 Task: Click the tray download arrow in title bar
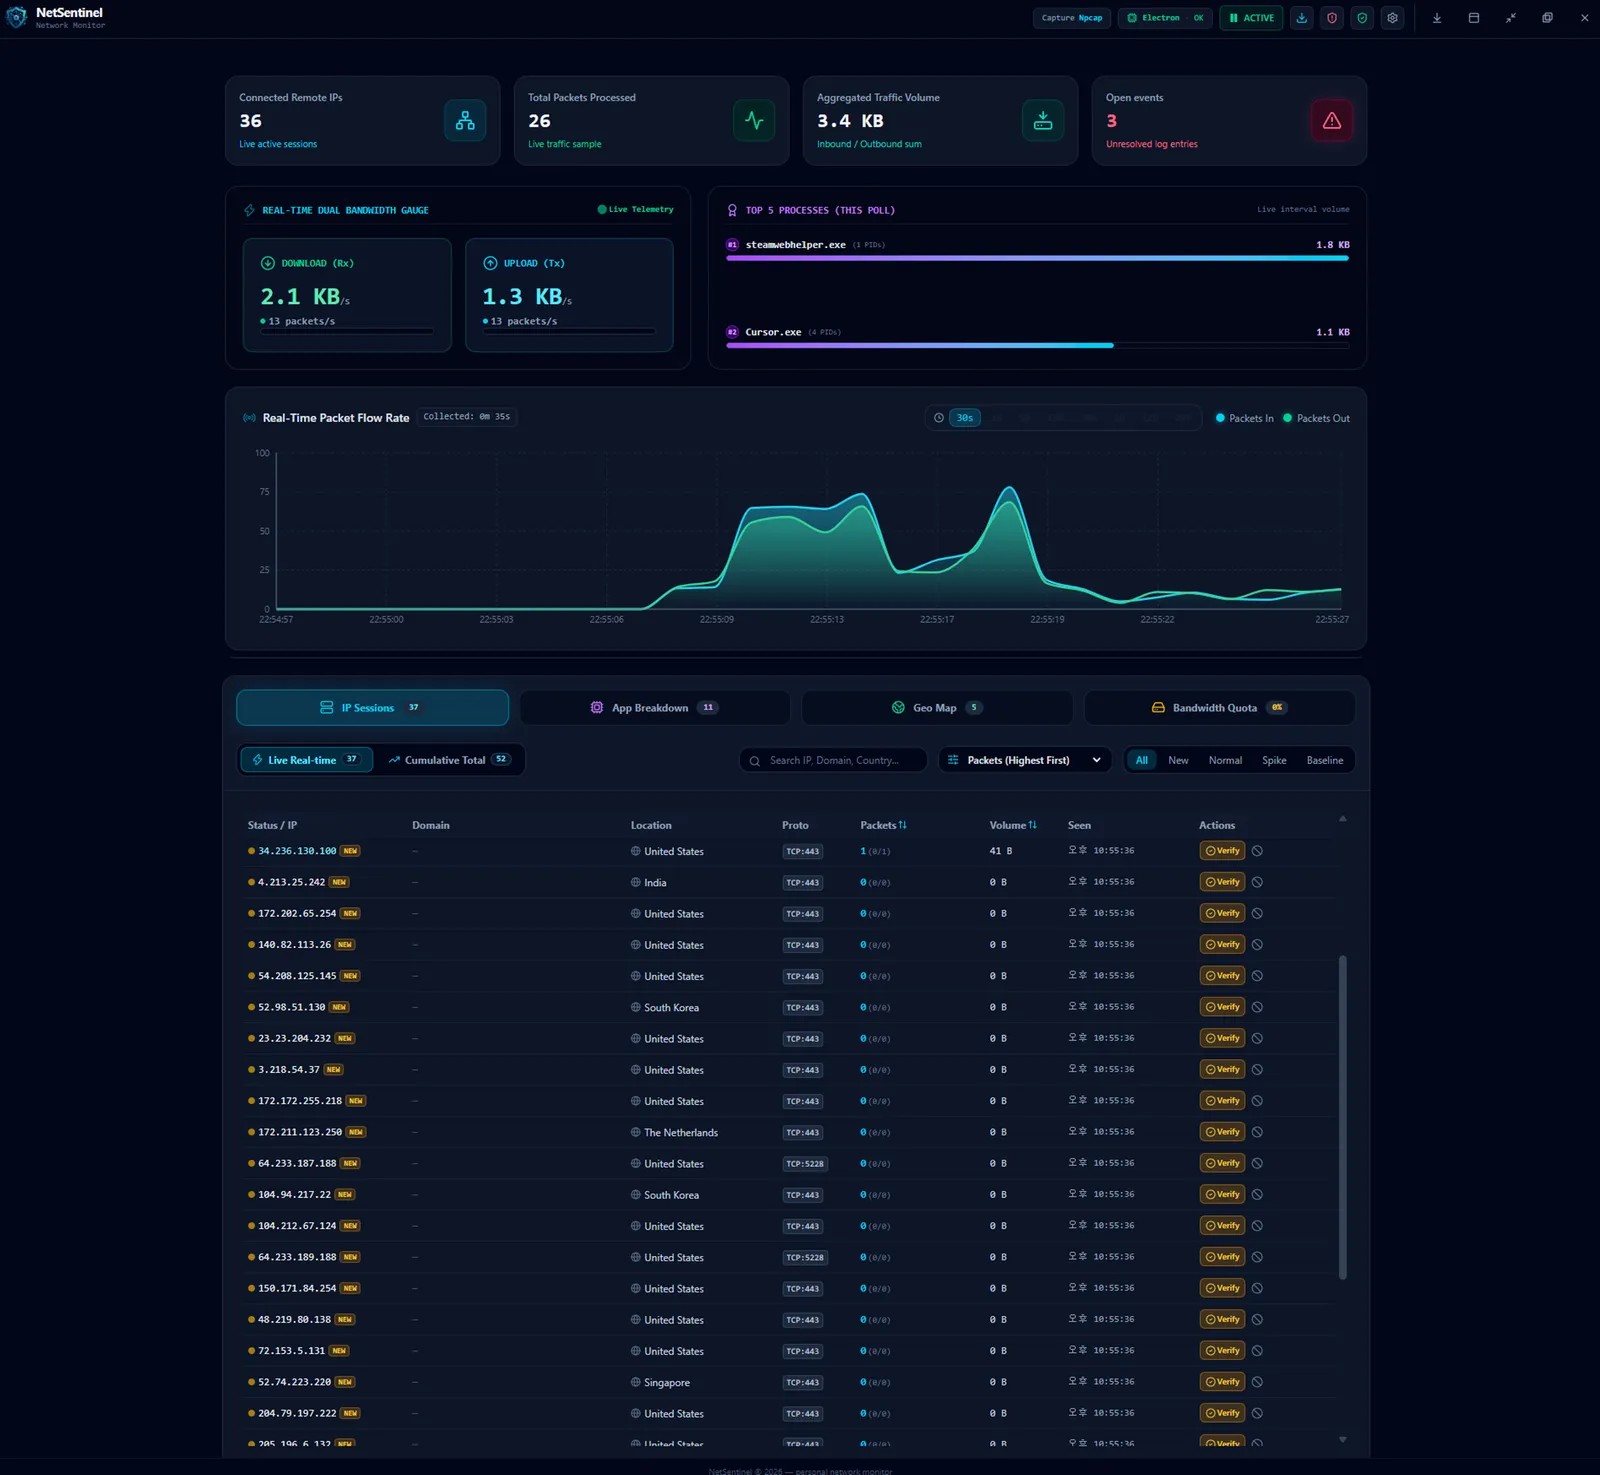point(1437,18)
